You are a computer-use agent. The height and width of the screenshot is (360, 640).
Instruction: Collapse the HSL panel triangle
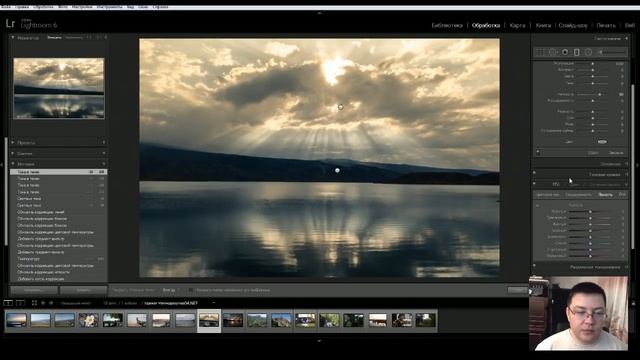[627, 184]
